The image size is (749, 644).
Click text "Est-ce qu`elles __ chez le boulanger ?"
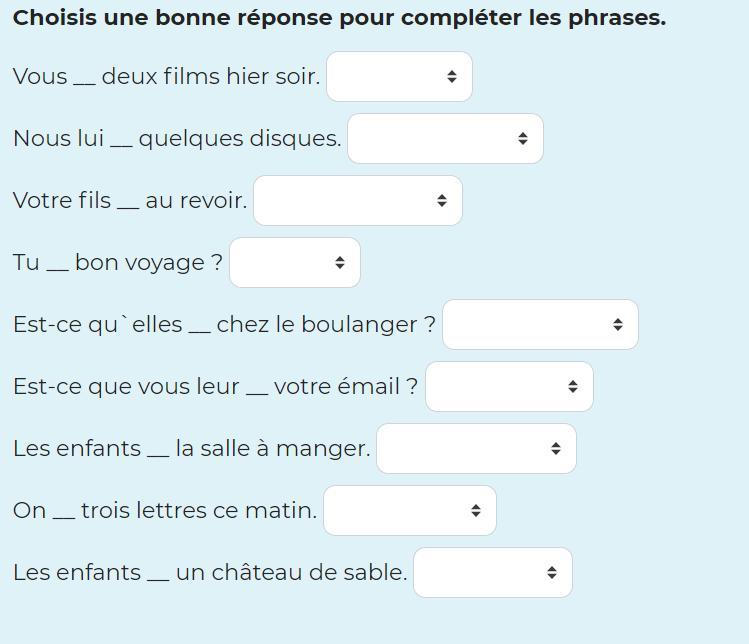(x=224, y=325)
